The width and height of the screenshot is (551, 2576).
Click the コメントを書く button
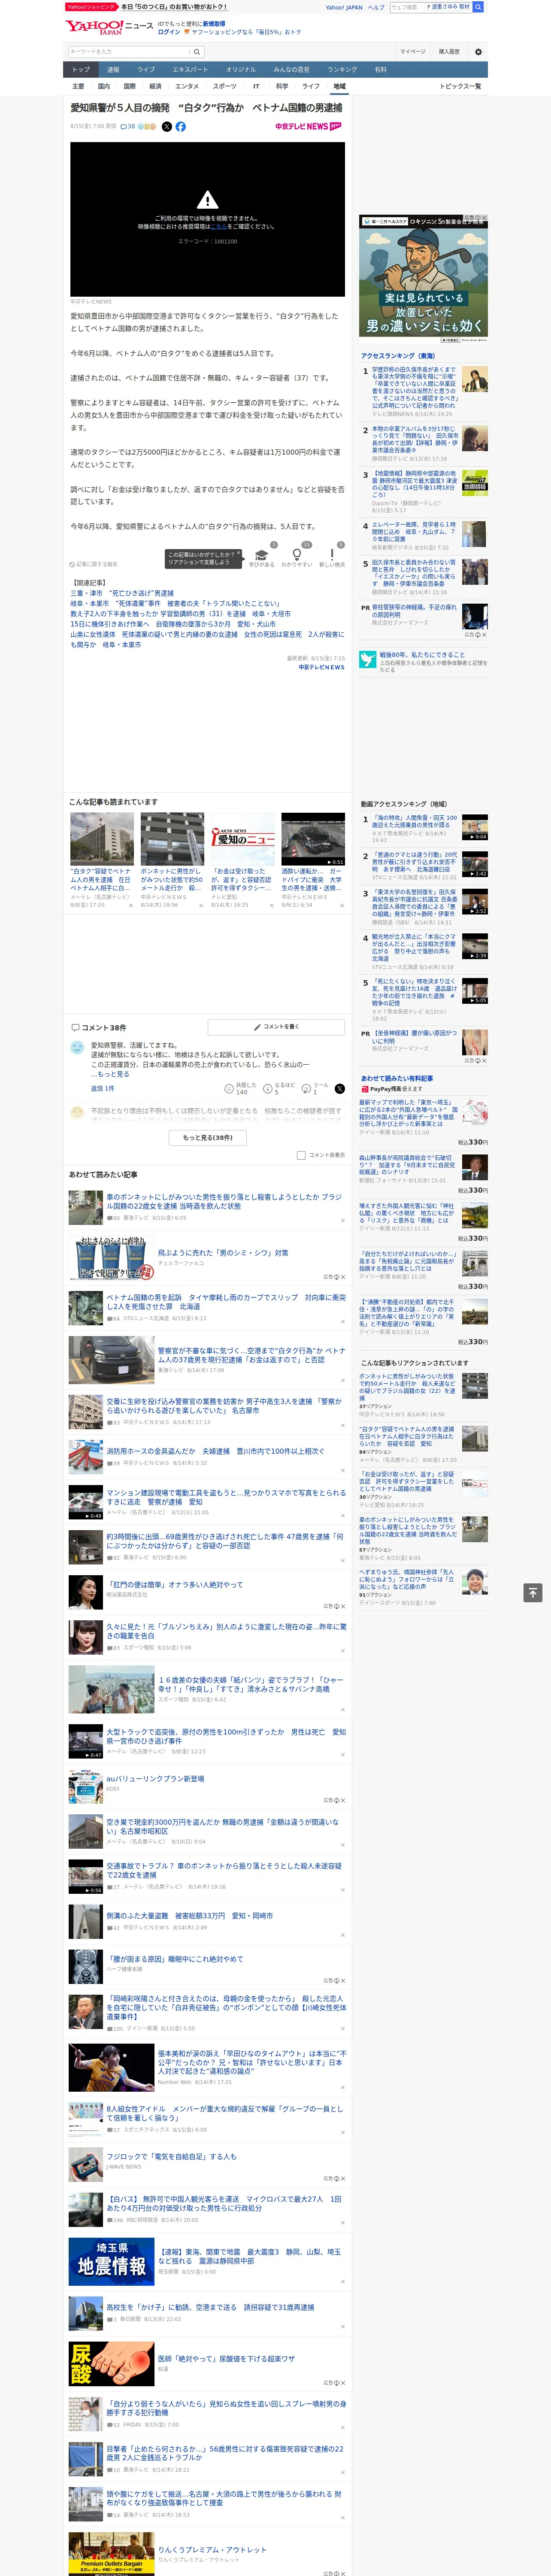[276, 1027]
